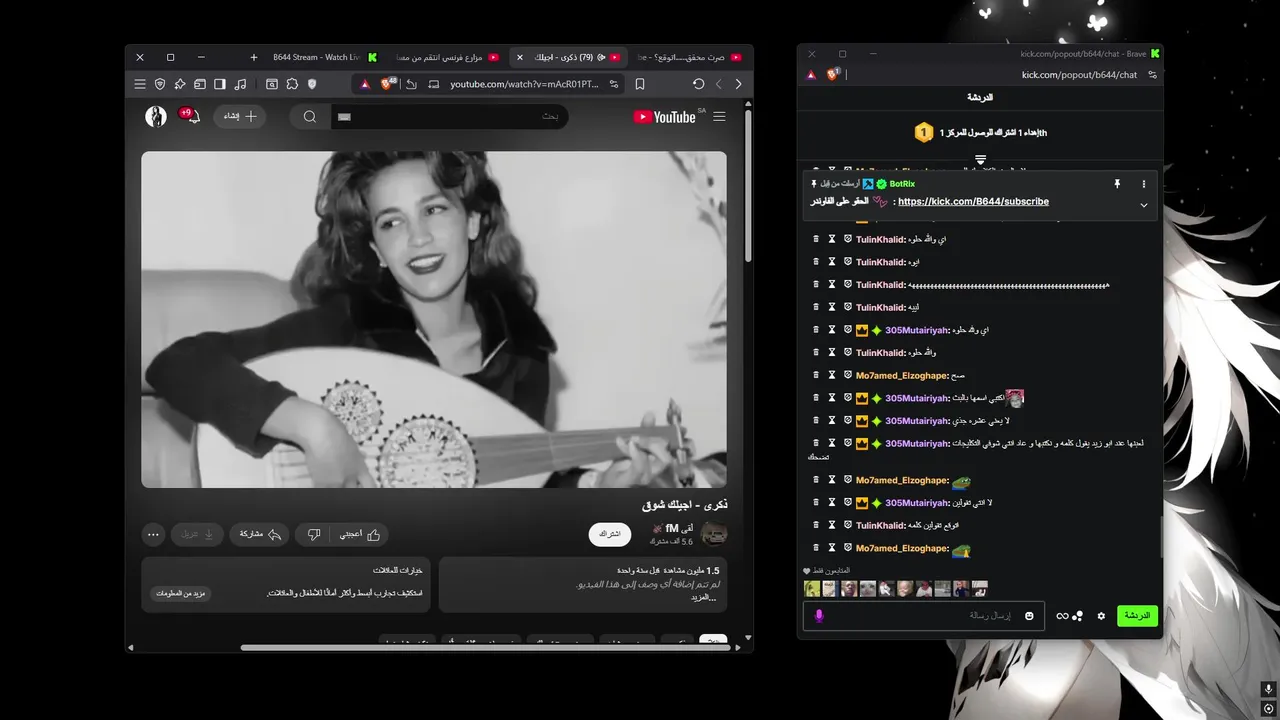Send message with green الدردشة button
The image size is (1280, 720).
(1137, 615)
